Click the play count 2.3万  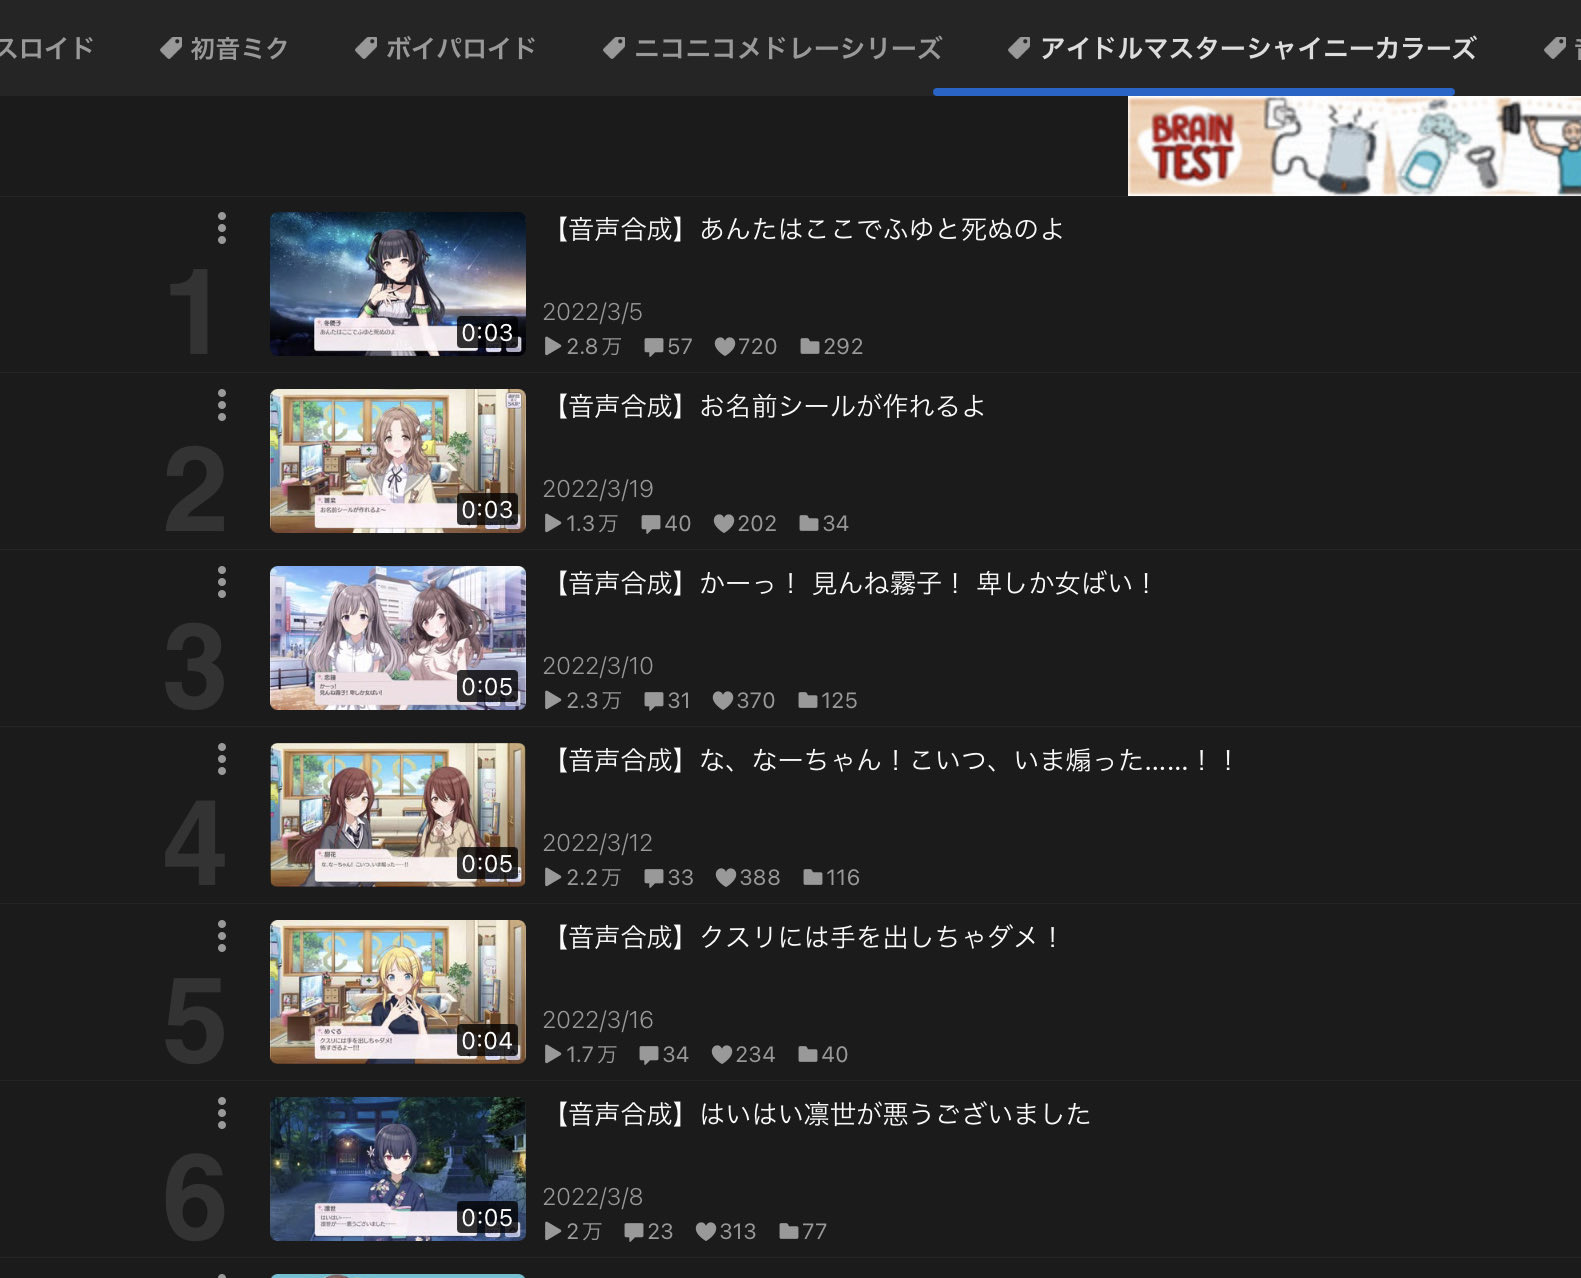[x=583, y=700]
